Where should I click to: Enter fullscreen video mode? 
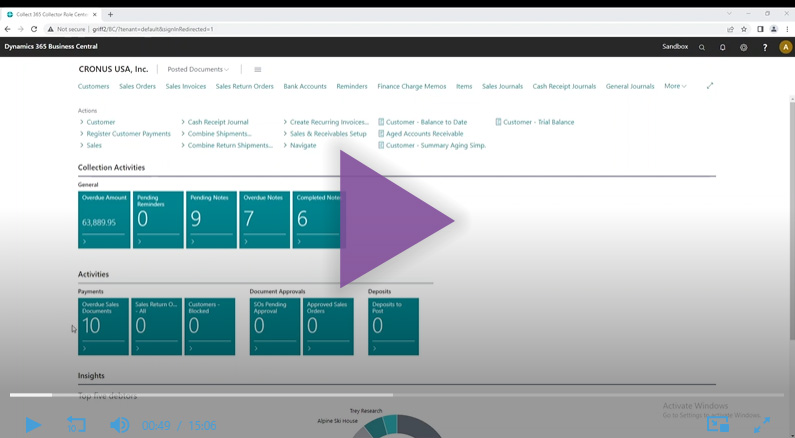pyautogui.click(x=762, y=424)
